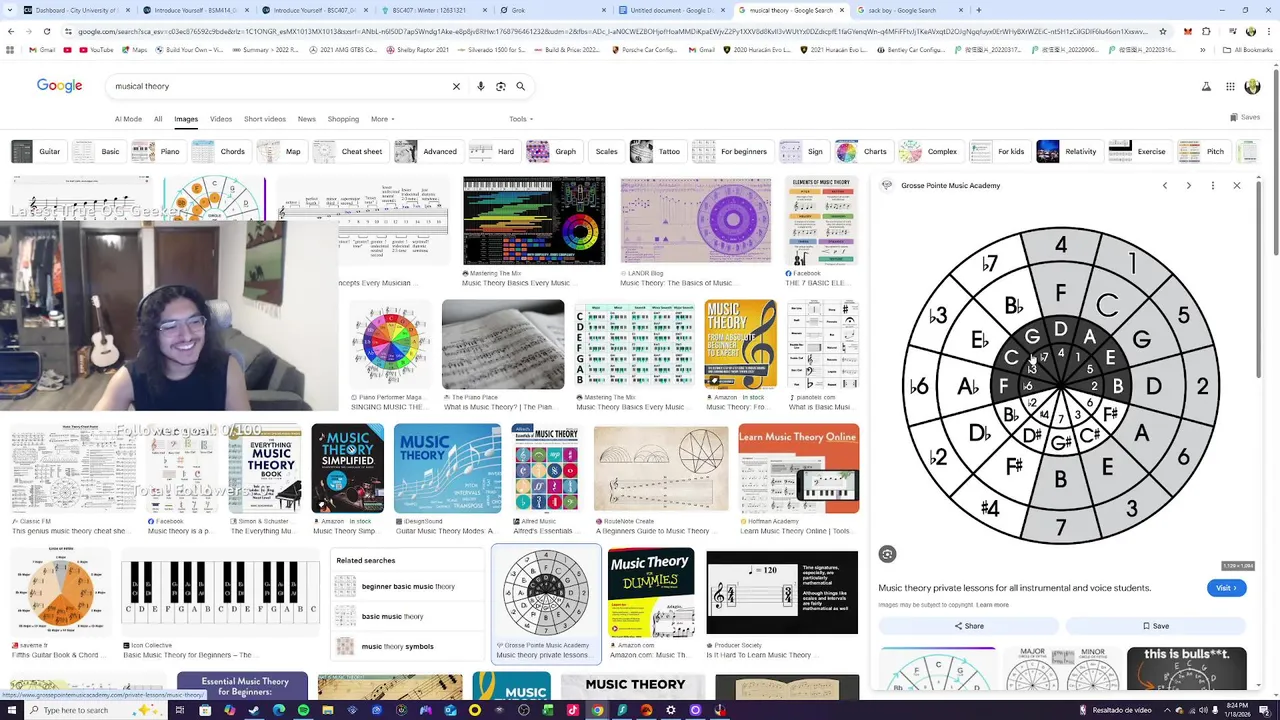Open three-dot options in preview panel

point(1213,185)
